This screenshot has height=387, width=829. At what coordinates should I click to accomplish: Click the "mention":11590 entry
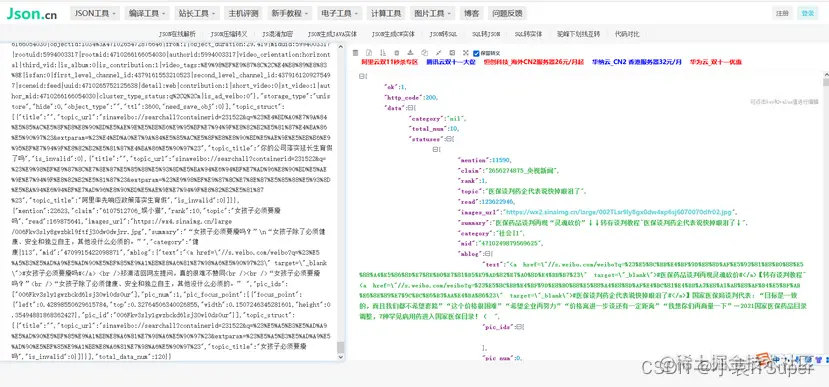(485, 160)
